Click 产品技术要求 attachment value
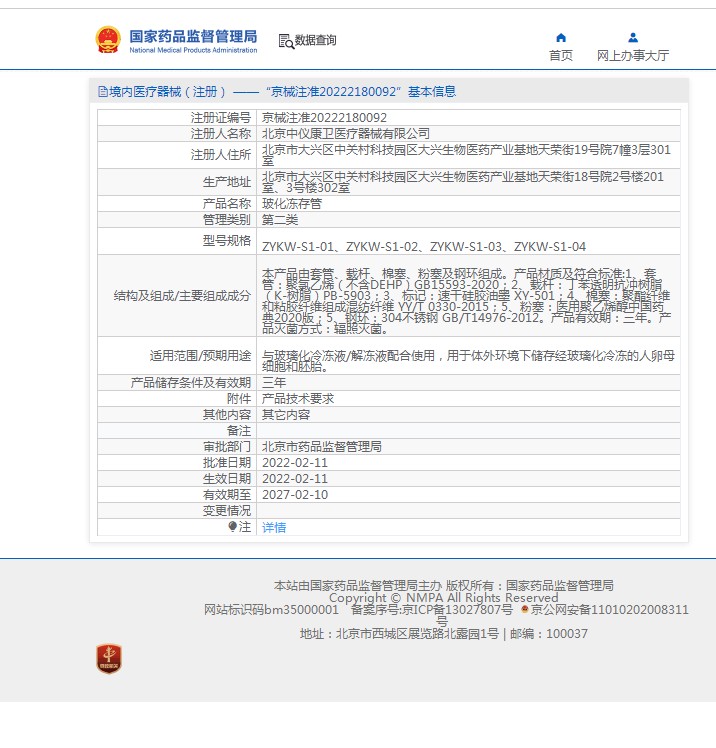 [298, 399]
